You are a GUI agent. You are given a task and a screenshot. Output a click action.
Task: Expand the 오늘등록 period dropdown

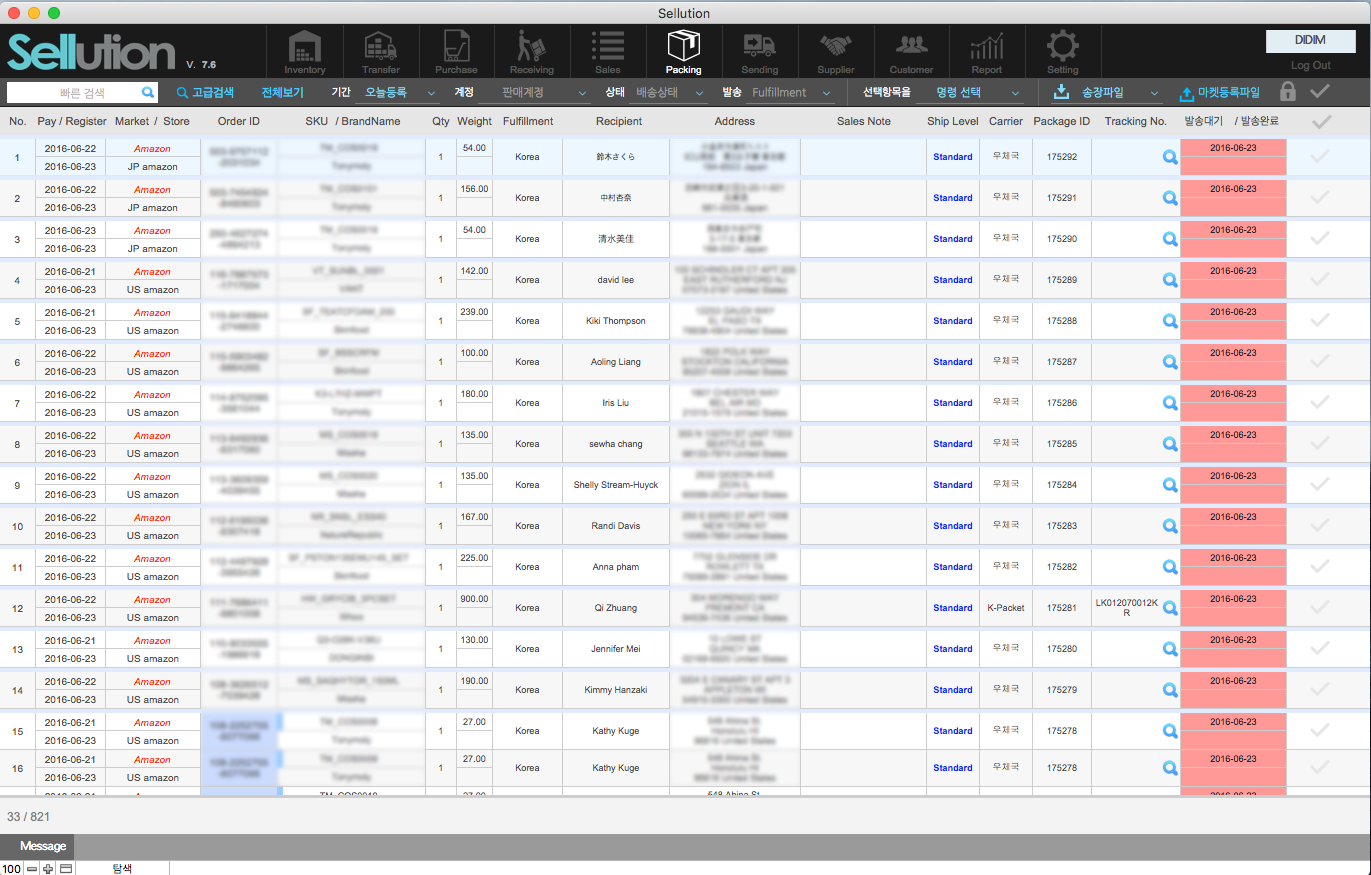click(x=398, y=93)
